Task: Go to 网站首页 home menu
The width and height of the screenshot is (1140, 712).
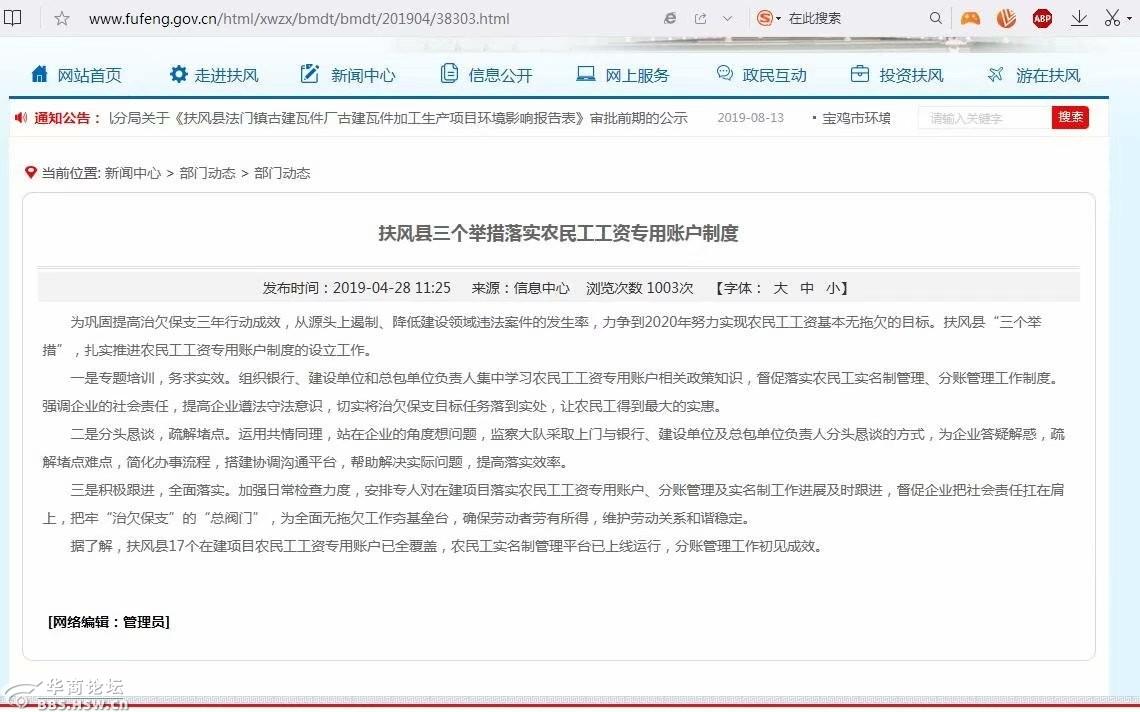Action: pos(89,75)
